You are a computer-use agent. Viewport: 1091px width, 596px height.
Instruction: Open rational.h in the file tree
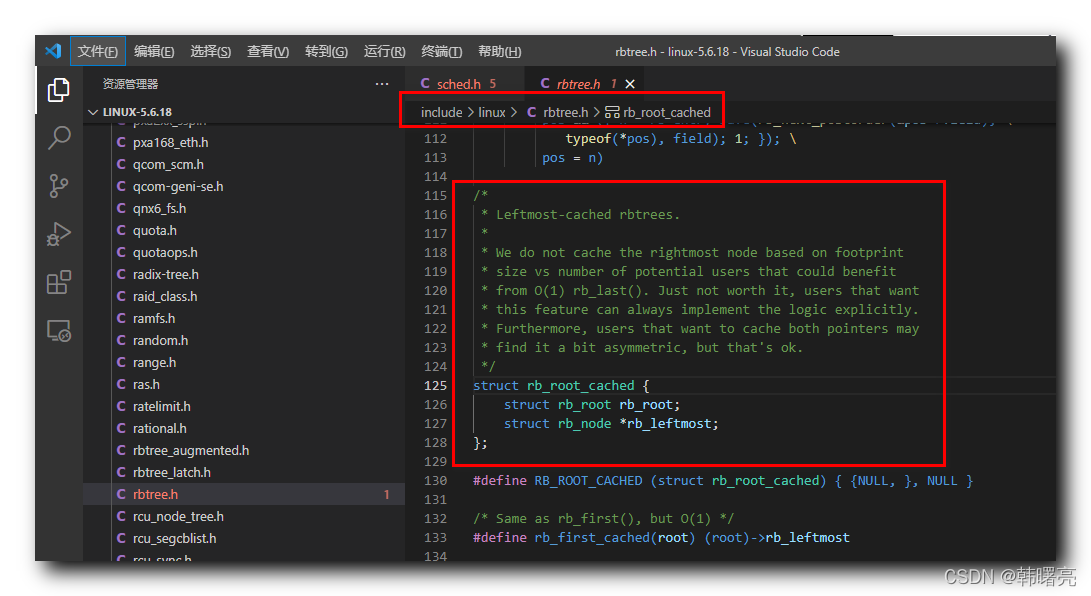159,428
